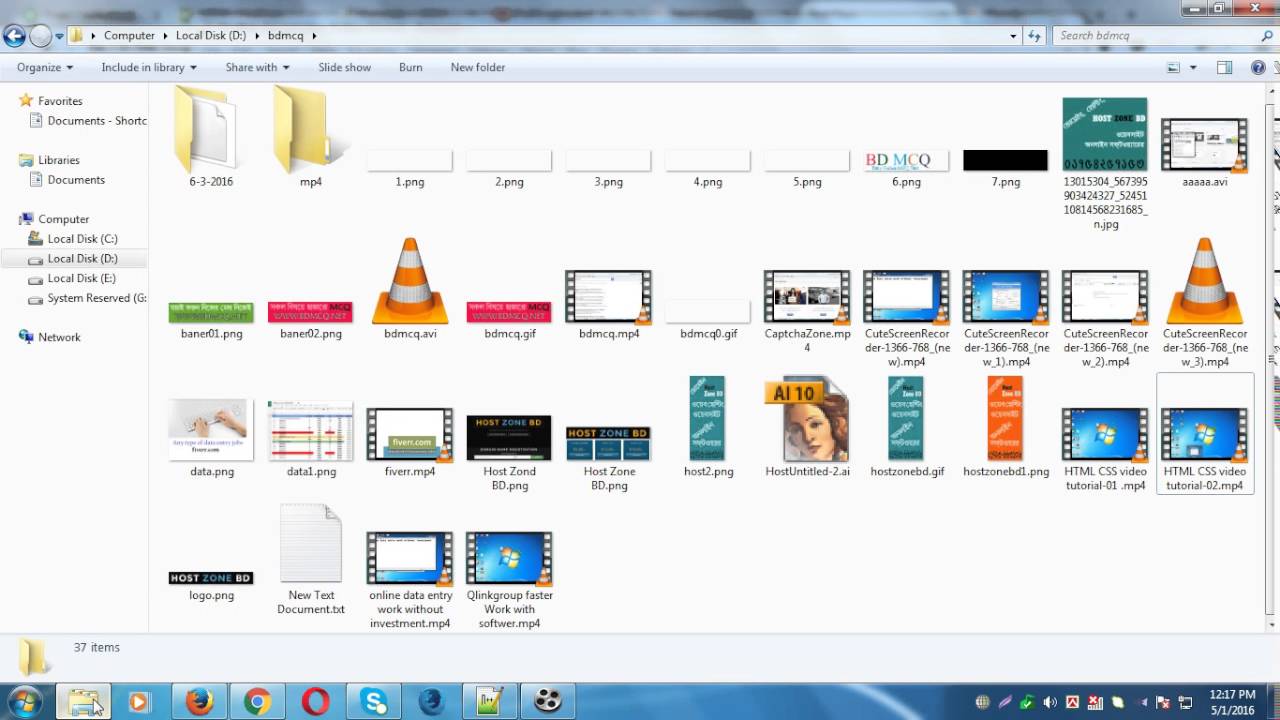Select the bdmcq.avi VLC file
The height and width of the screenshot is (720, 1280).
pos(410,289)
